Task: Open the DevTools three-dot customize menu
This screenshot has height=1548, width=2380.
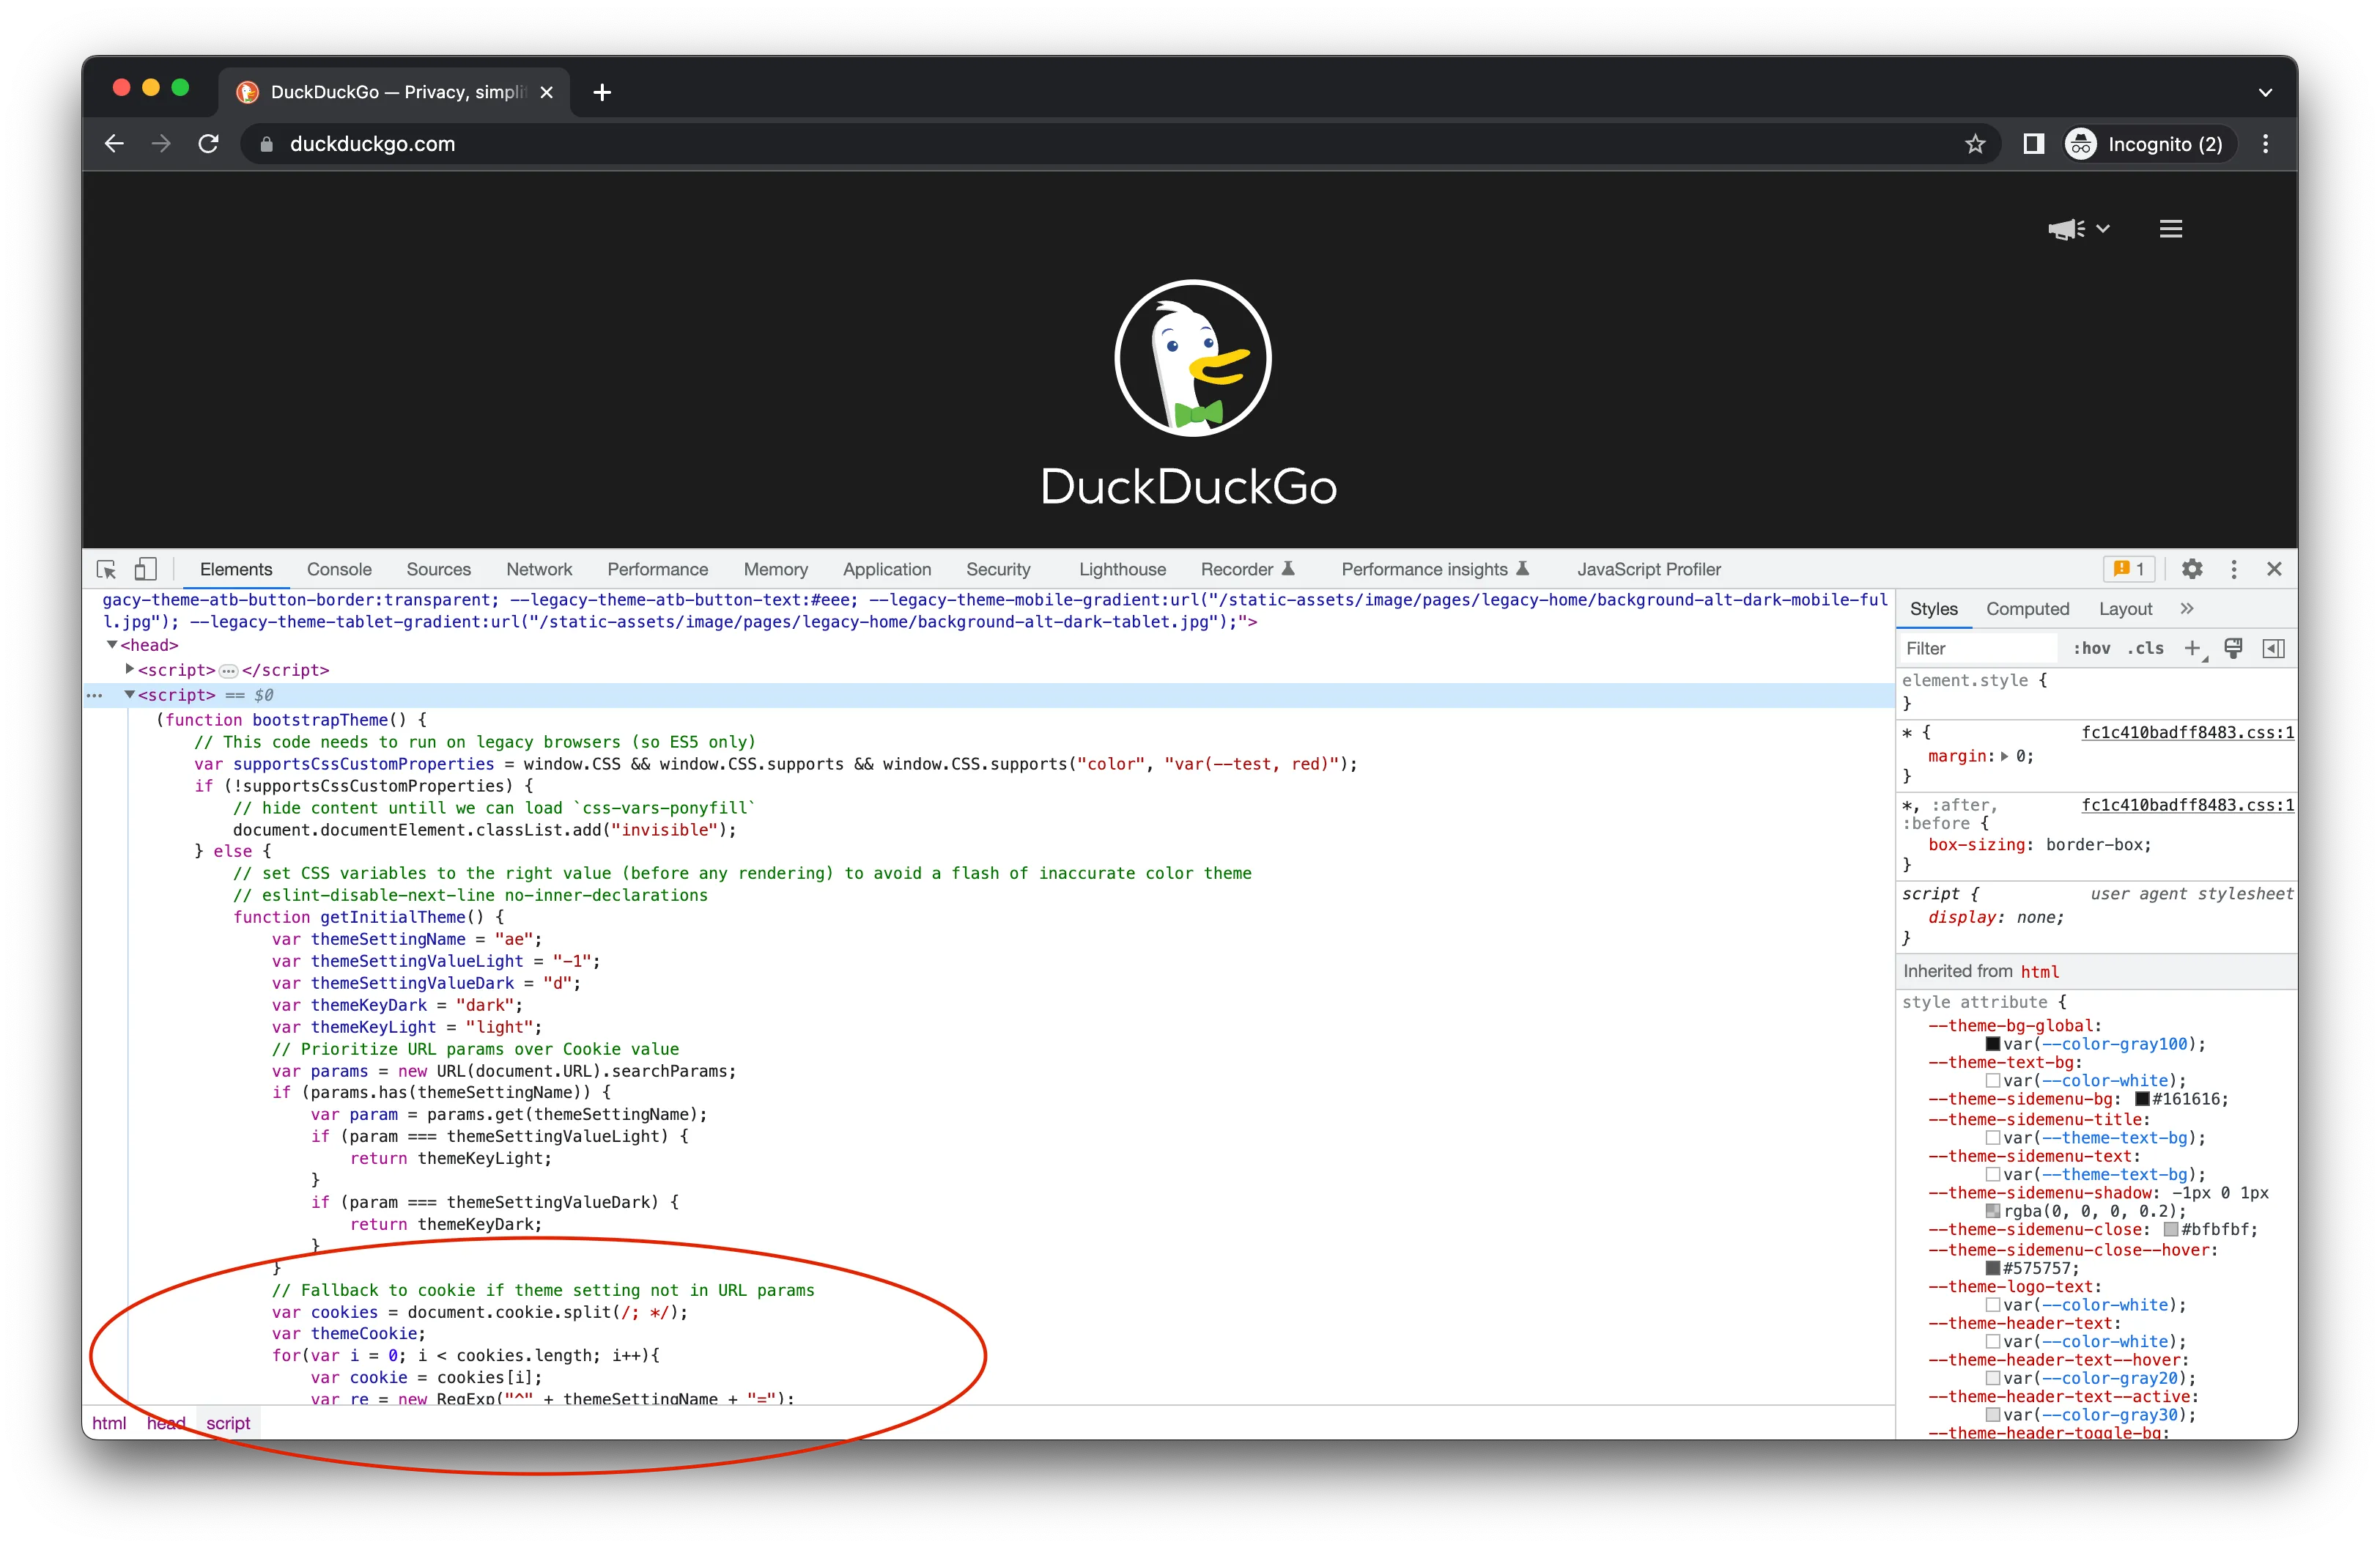Action: (2234, 568)
